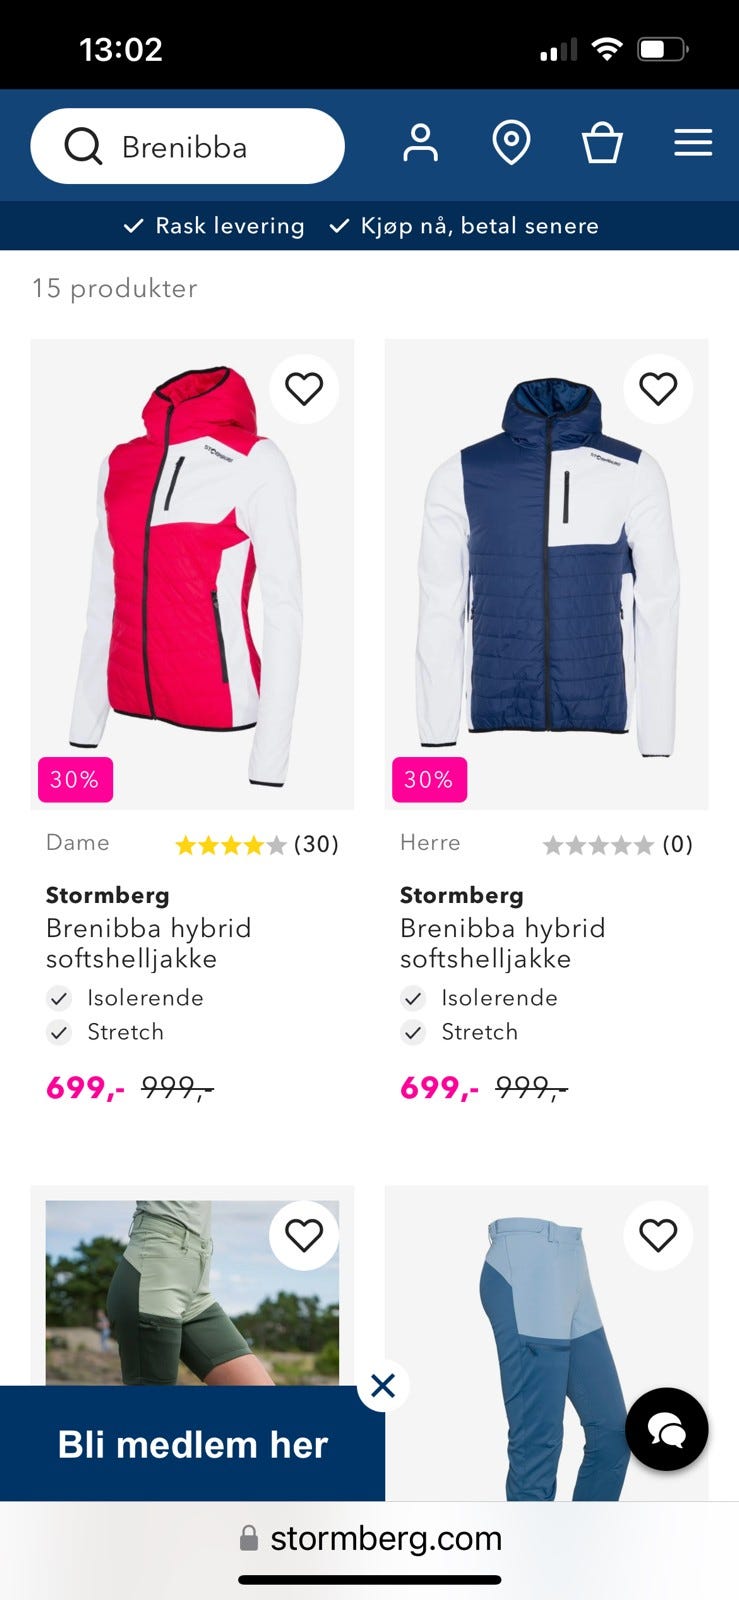The height and width of the screenshot is (1600, 739).
Task: Tap the 30% discount badge on Dame jacket
Action: [75, 780]
